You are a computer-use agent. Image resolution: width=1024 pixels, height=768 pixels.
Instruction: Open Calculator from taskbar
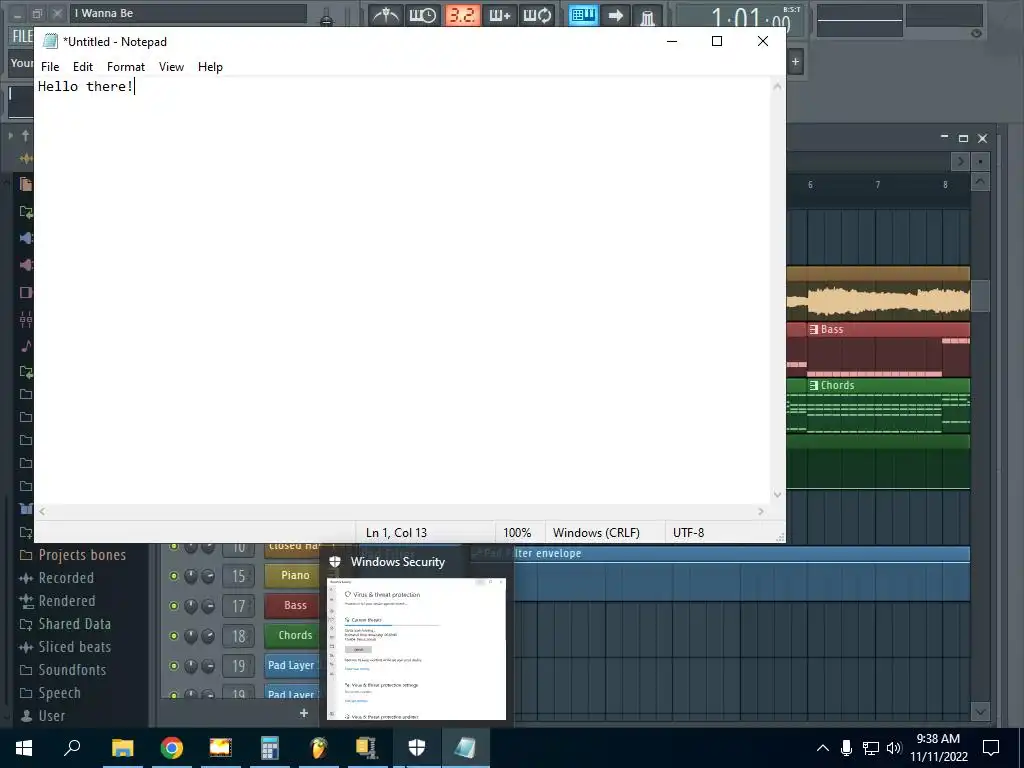click(x=270, y=748)
